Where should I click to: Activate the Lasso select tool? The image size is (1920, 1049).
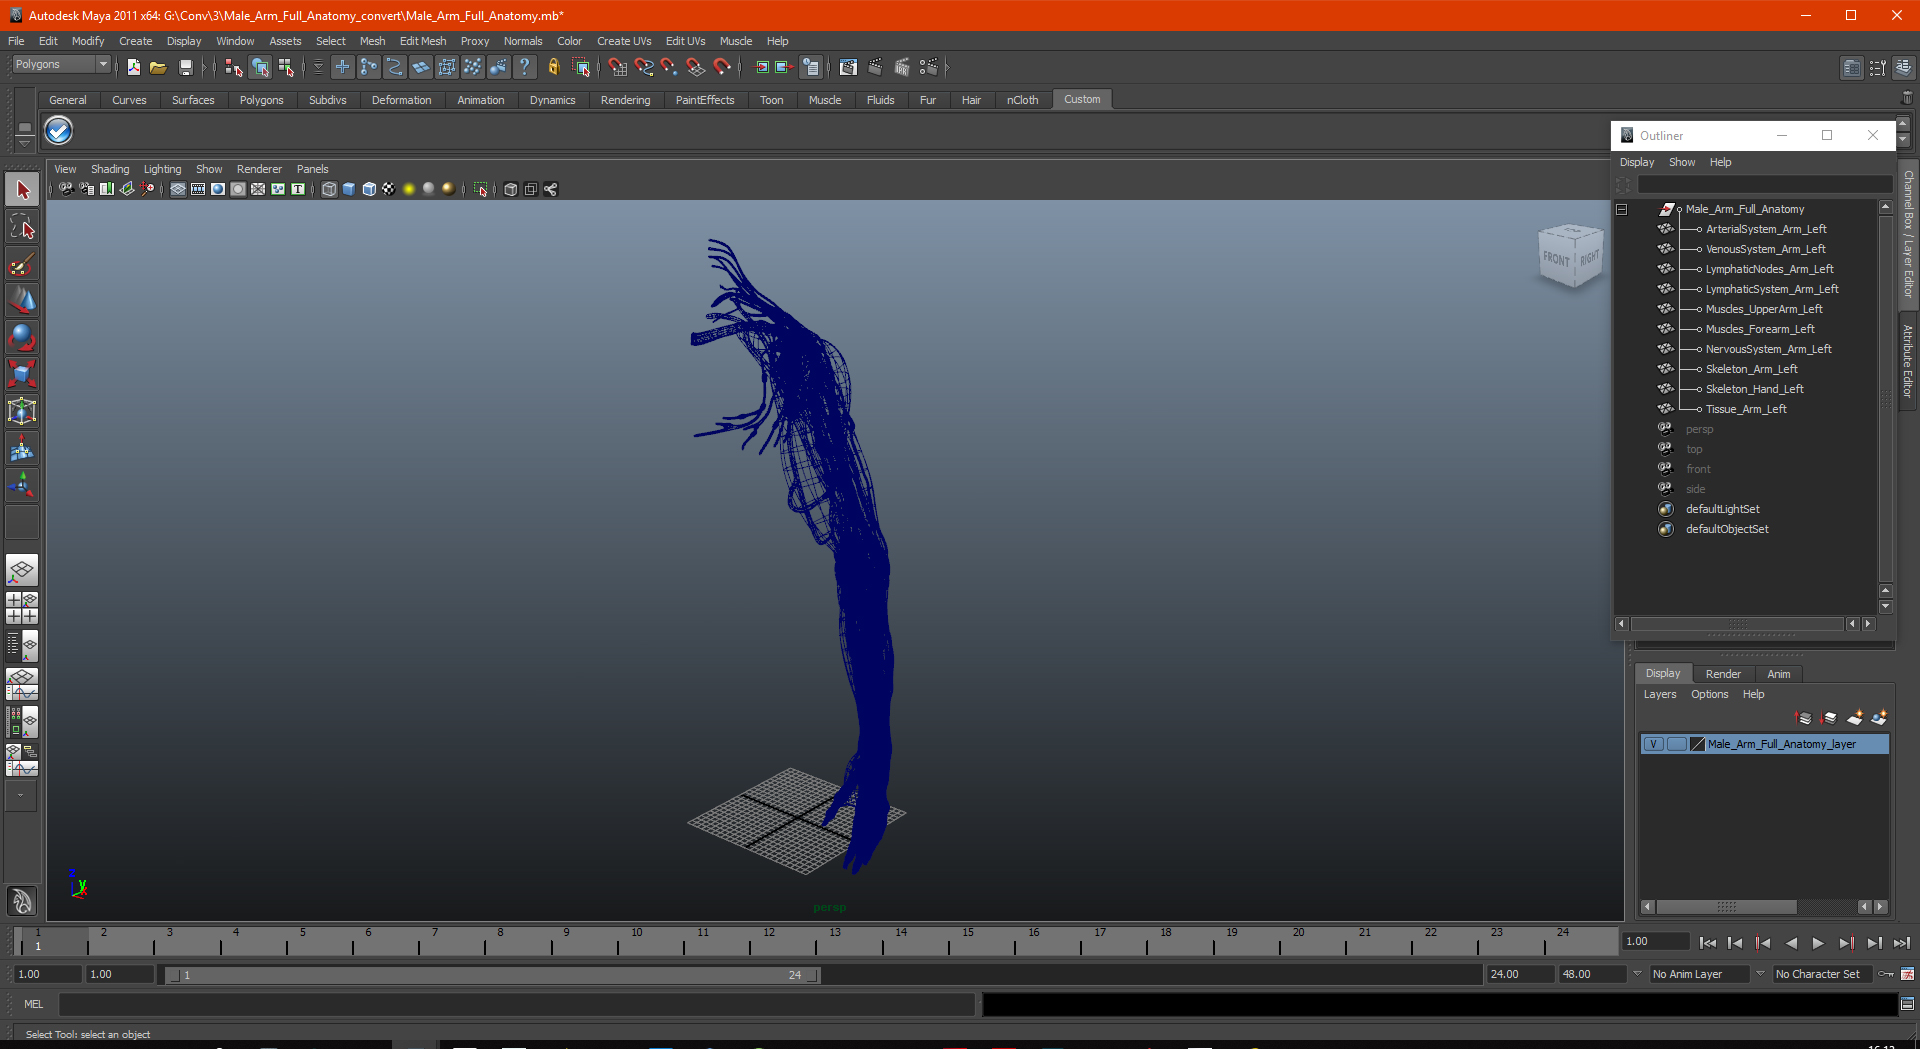coord(22,227)
